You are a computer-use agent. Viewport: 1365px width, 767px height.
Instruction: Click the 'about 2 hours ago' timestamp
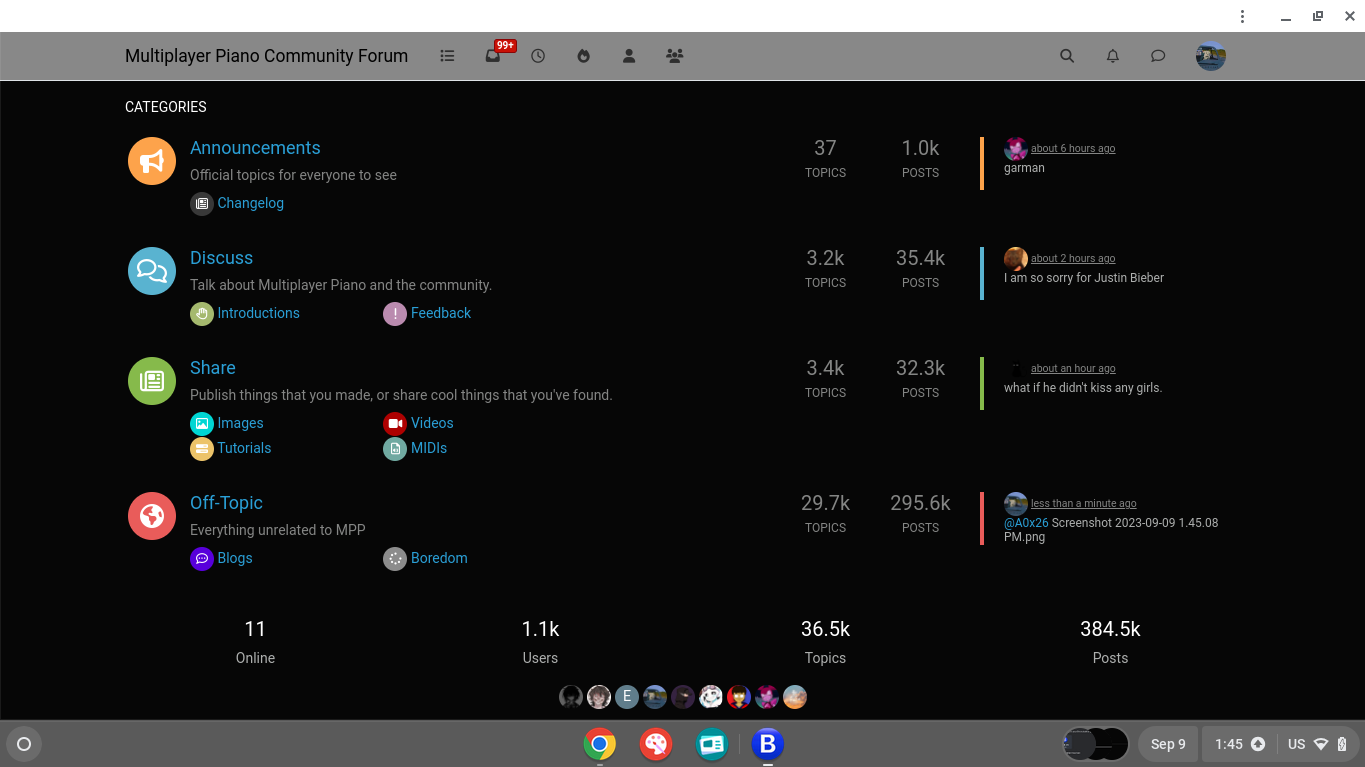(x=1073, y=258)
